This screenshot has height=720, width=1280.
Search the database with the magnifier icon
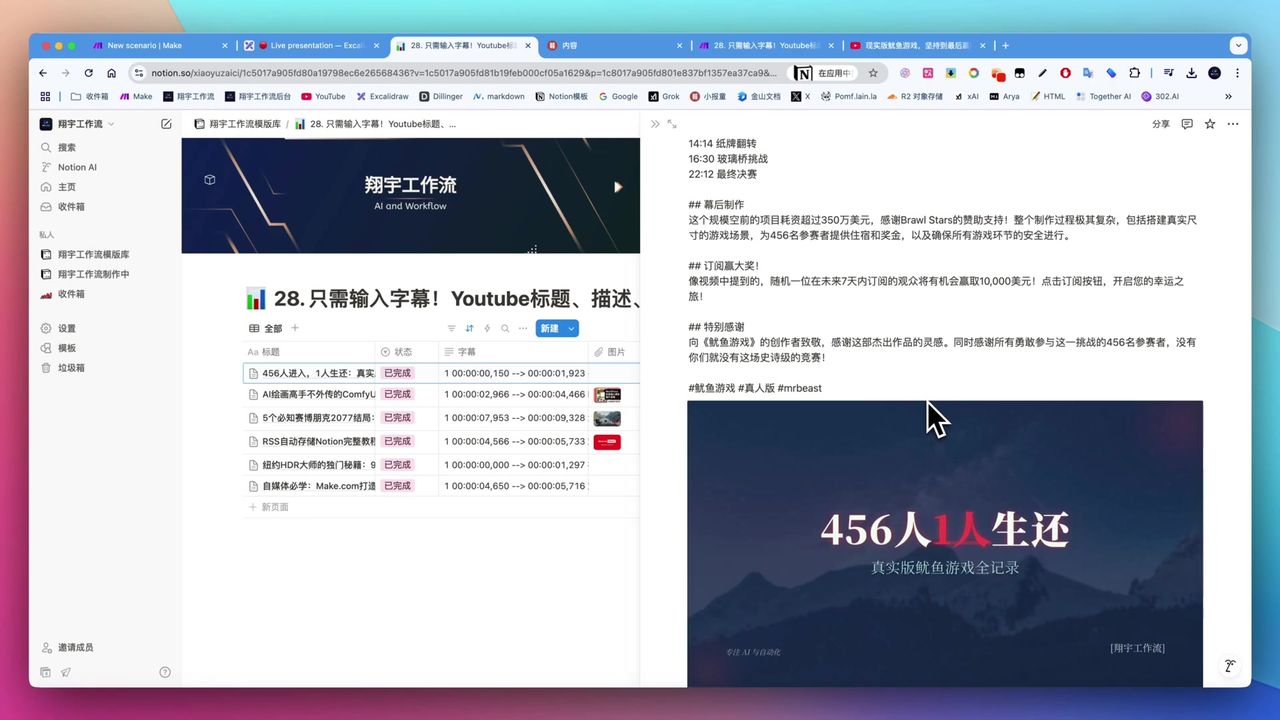pos(504,328)
